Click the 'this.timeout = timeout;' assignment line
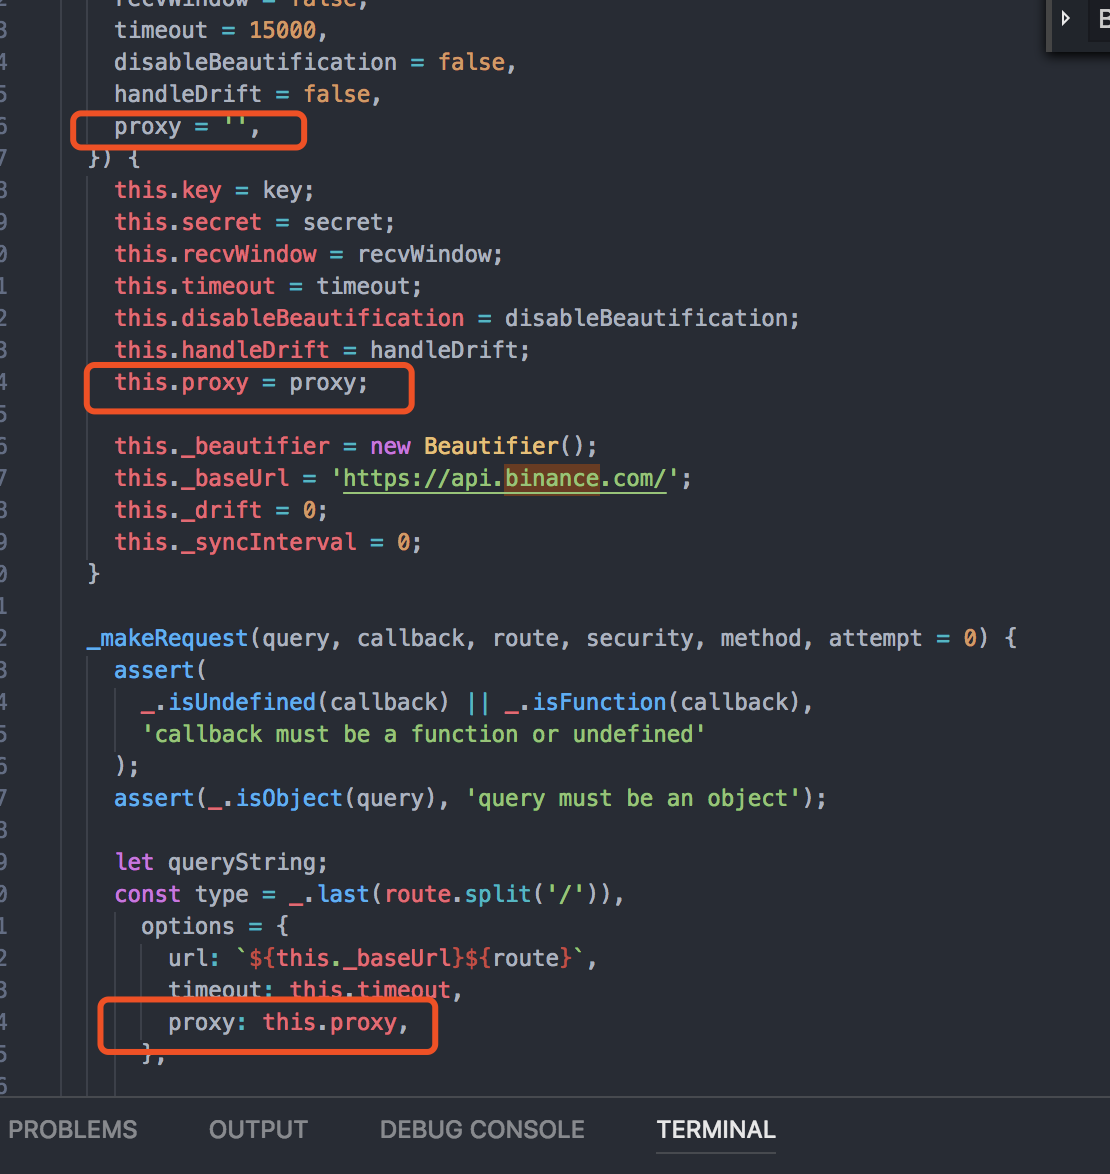Viewport: 1110px width, 1174px height. coord(267,287)
